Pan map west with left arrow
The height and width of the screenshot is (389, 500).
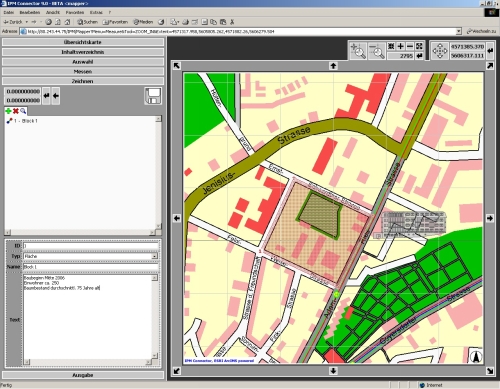pos(177,218)
